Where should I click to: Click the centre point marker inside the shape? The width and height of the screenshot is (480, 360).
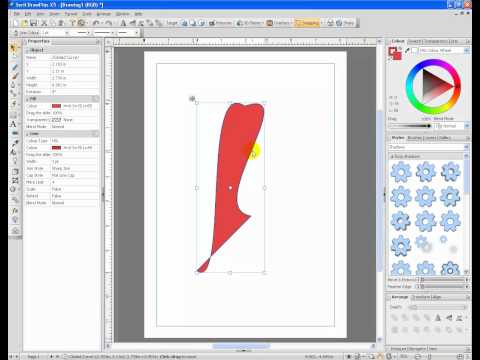[x=230, y=188]
